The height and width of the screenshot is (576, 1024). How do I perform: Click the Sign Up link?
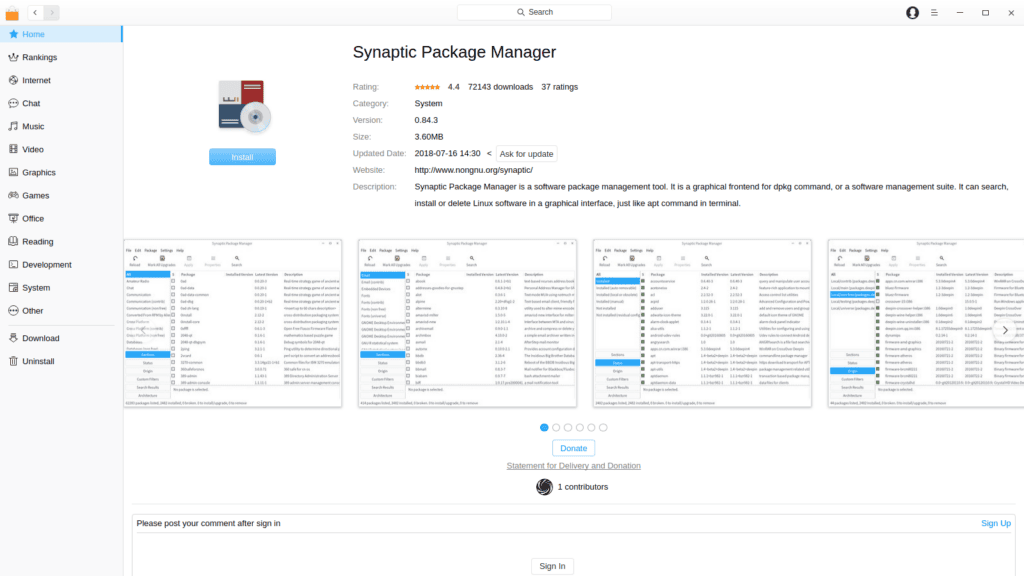pos(996,523)
